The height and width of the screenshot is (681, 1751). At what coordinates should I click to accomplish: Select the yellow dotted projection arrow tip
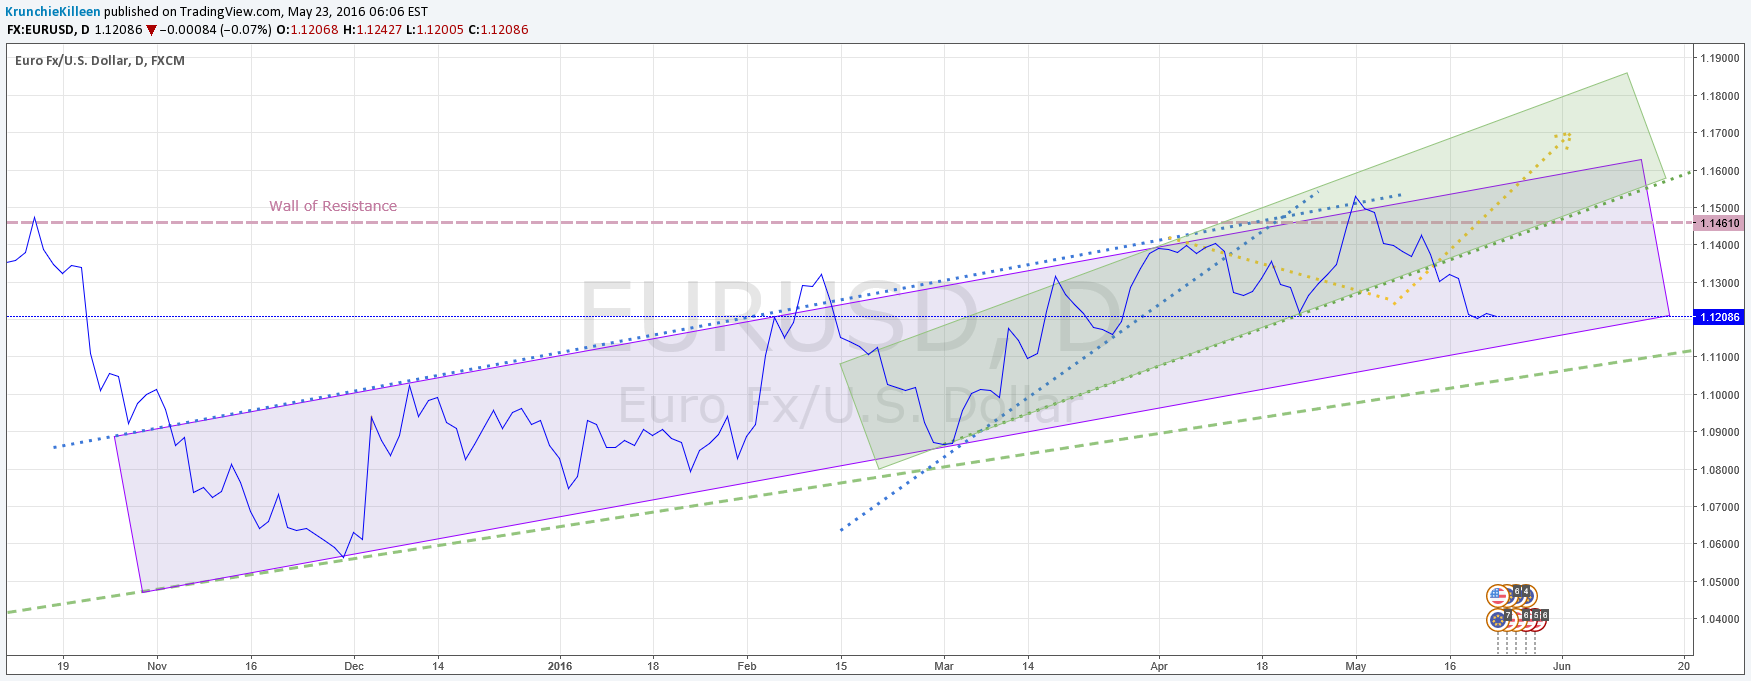[1565, 136]
